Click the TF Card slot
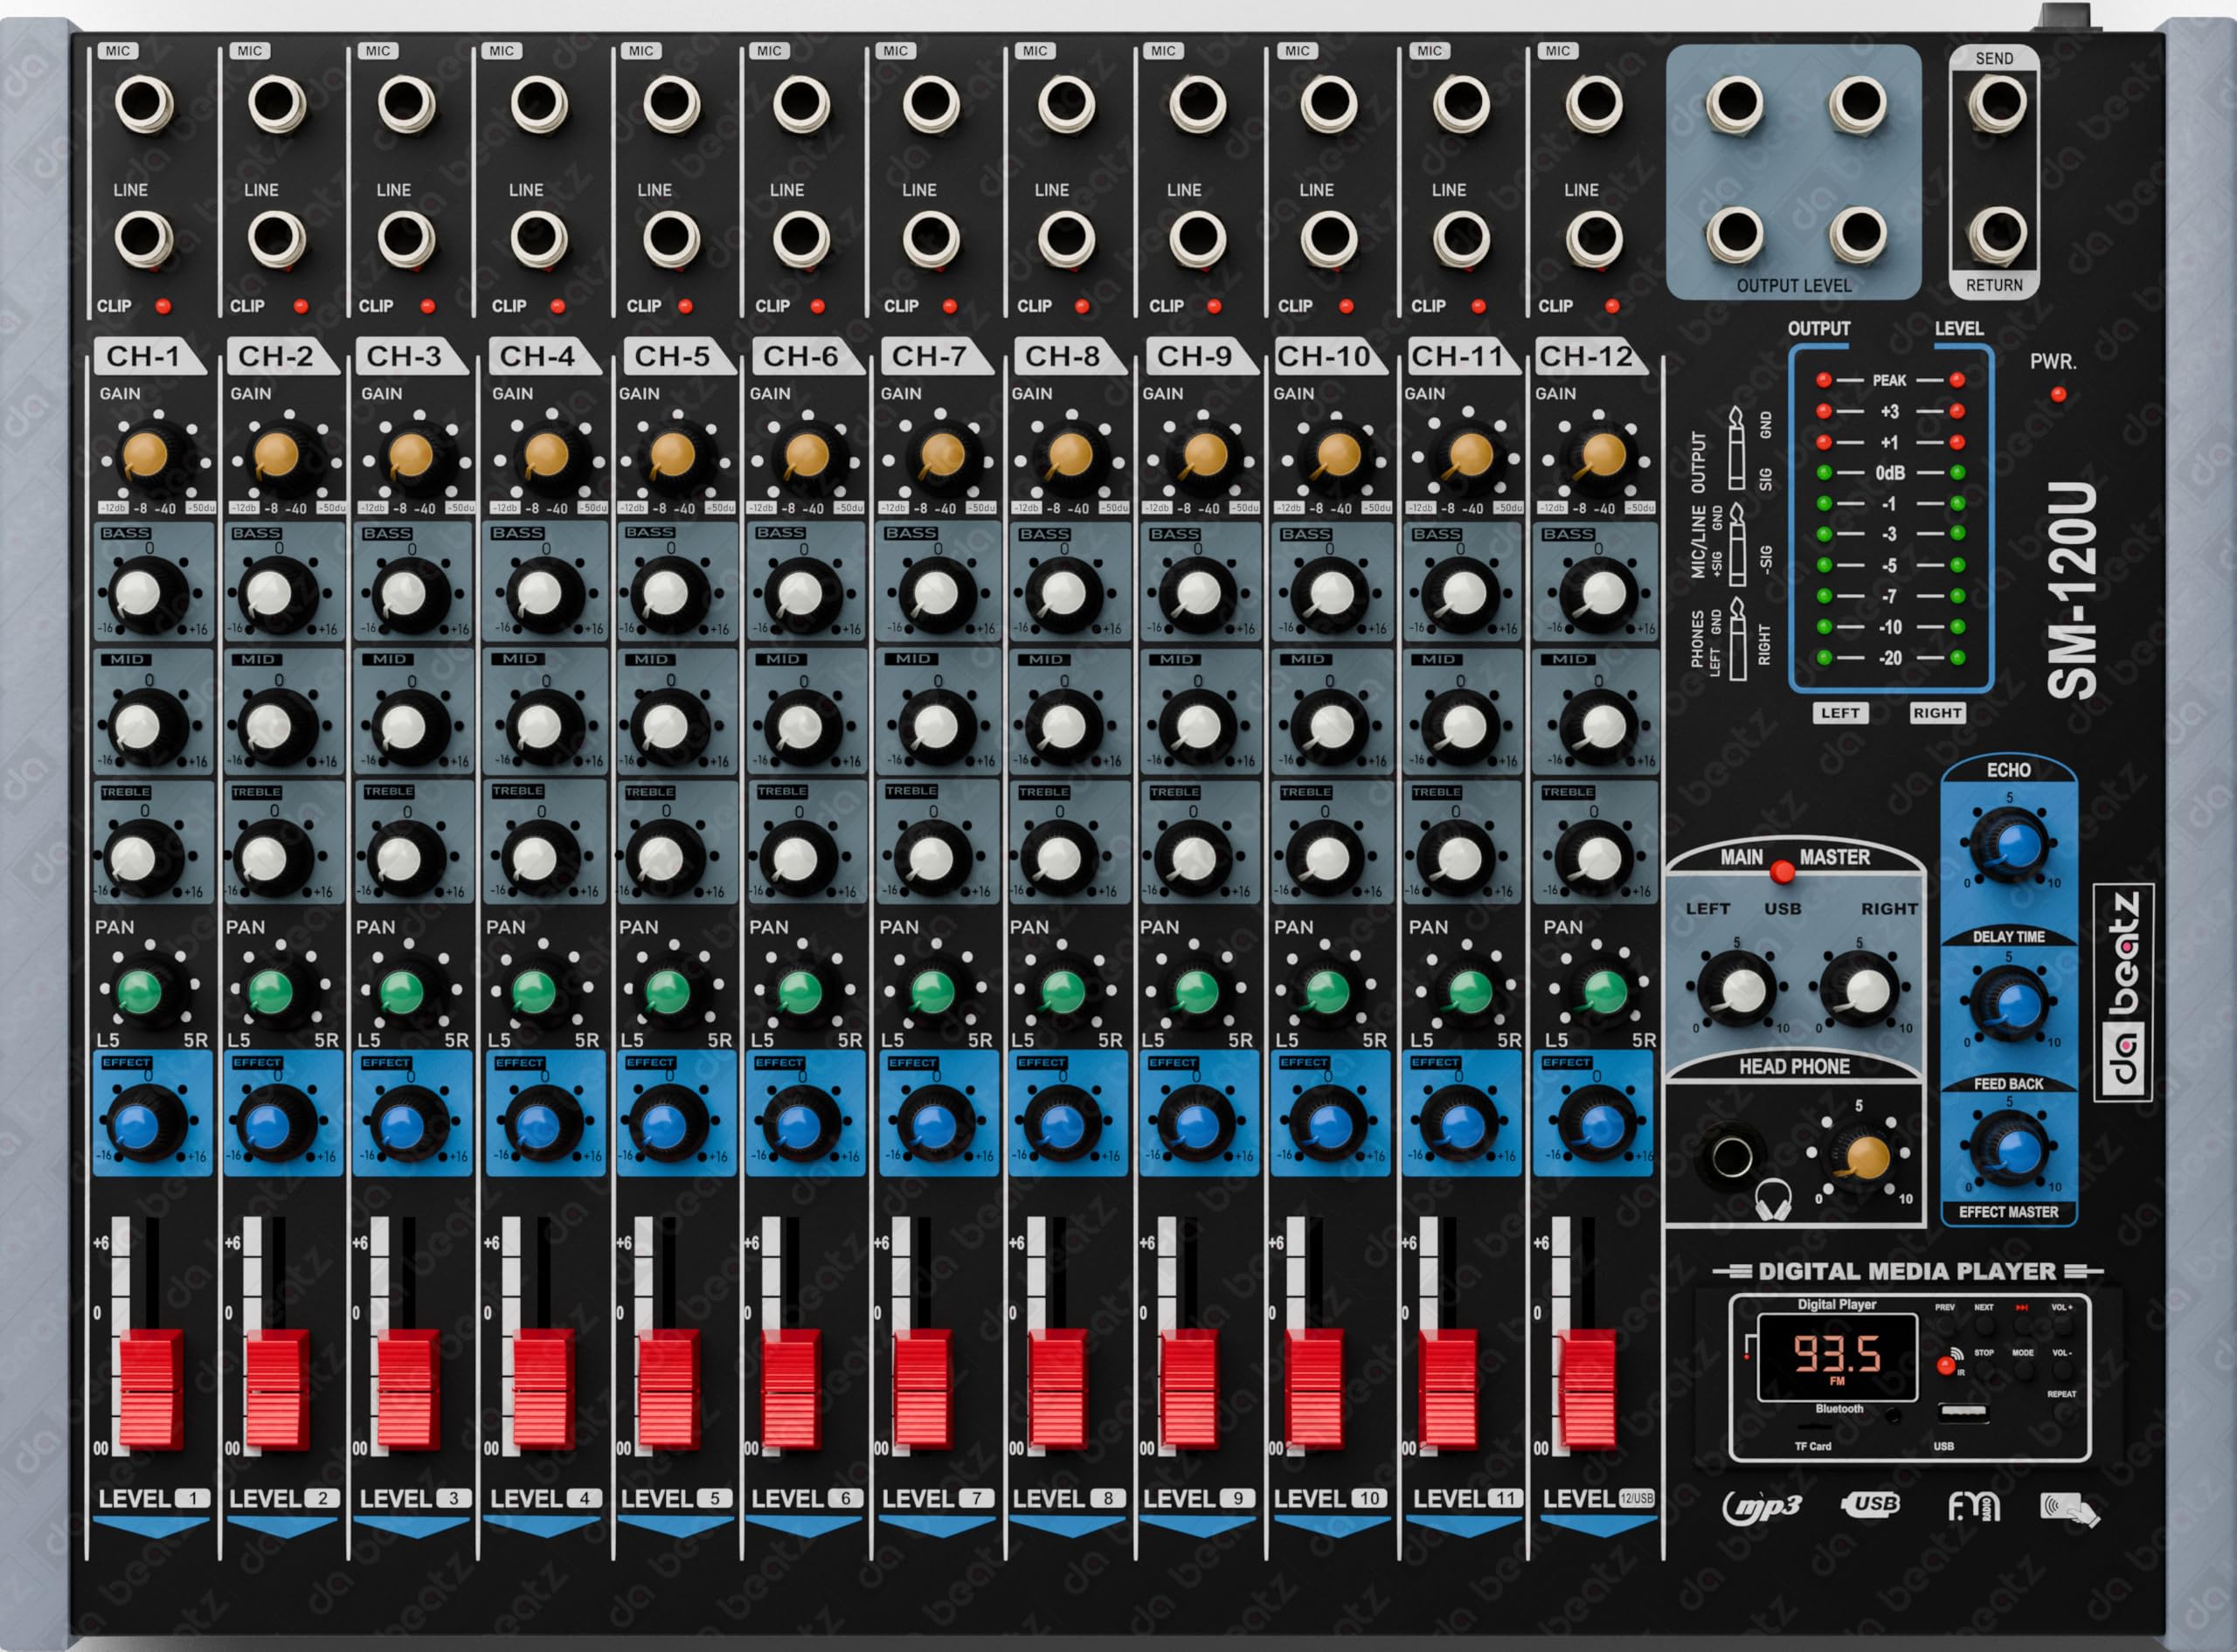Screen dimensions: 2237x1652 (1815, 1427)
